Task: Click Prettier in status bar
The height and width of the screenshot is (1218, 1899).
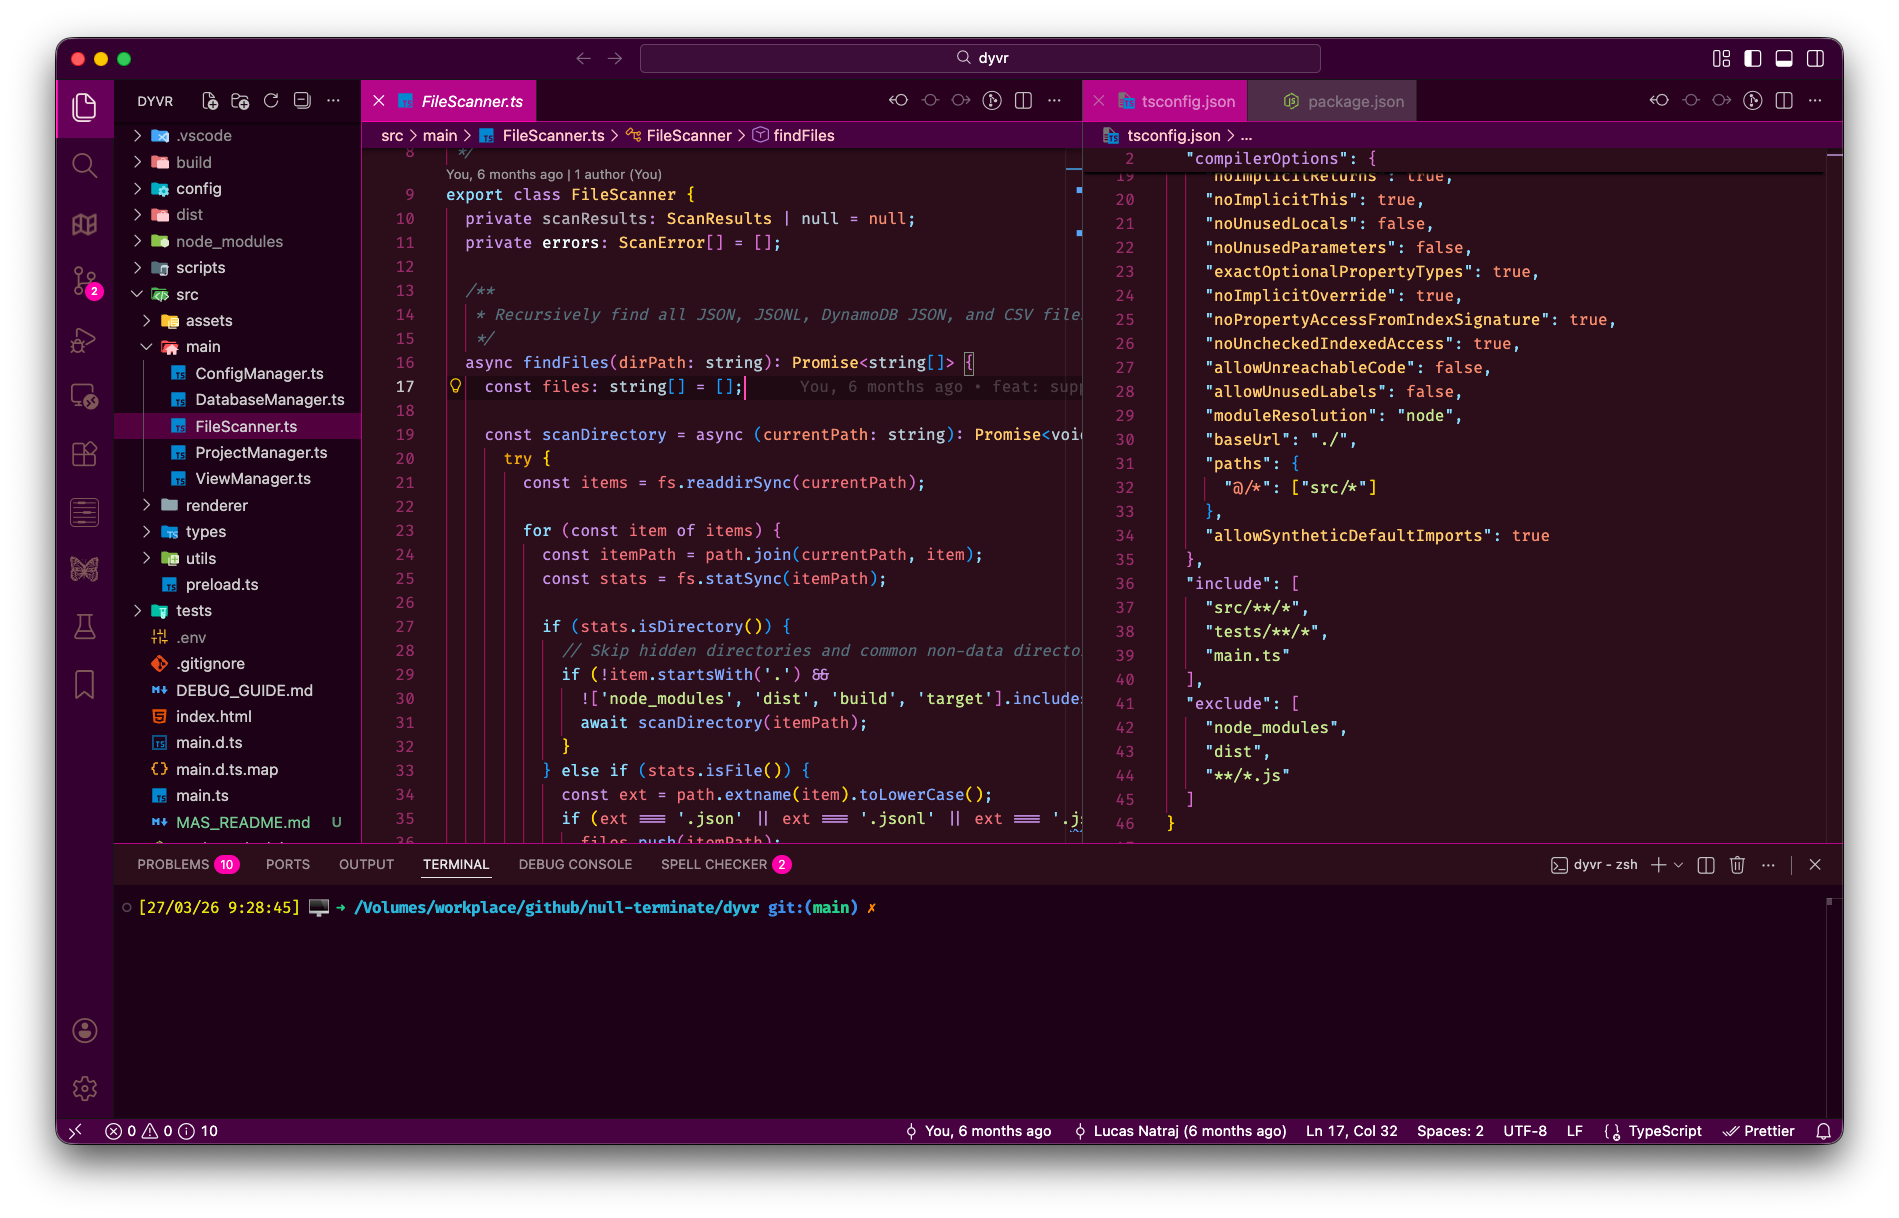Action: (1758, 1131)
